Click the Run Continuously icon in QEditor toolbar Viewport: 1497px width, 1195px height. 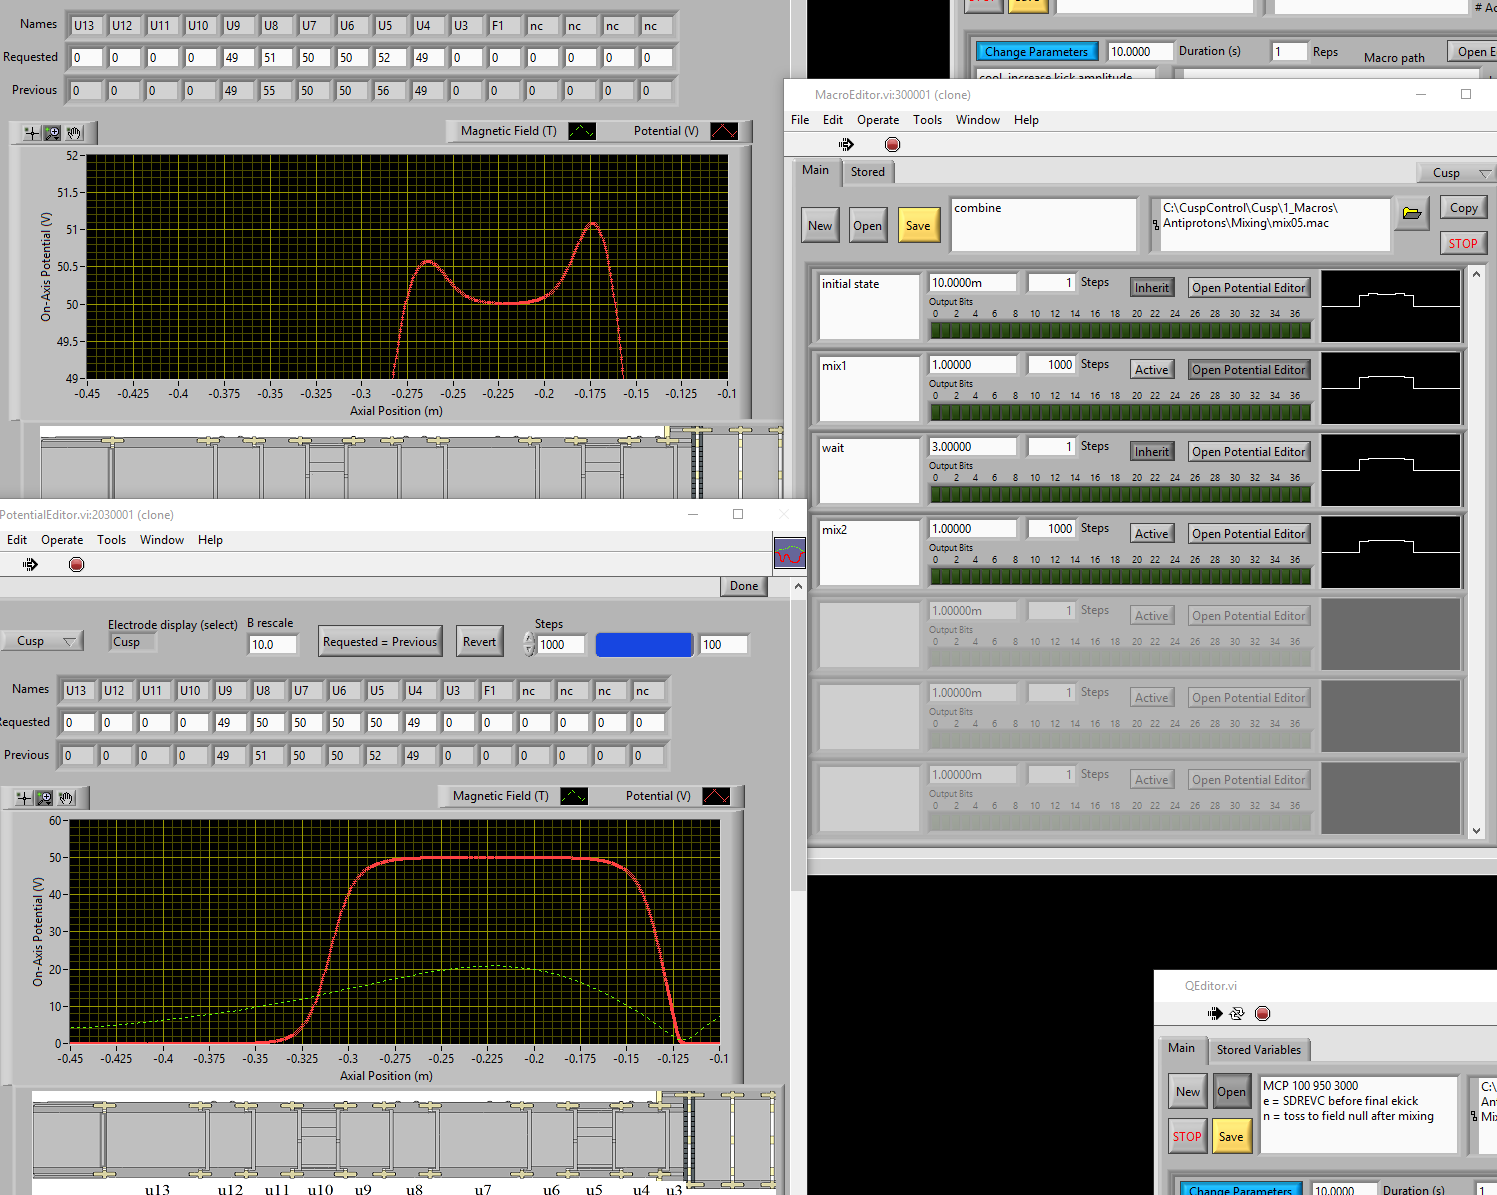coord(1237,1014)
